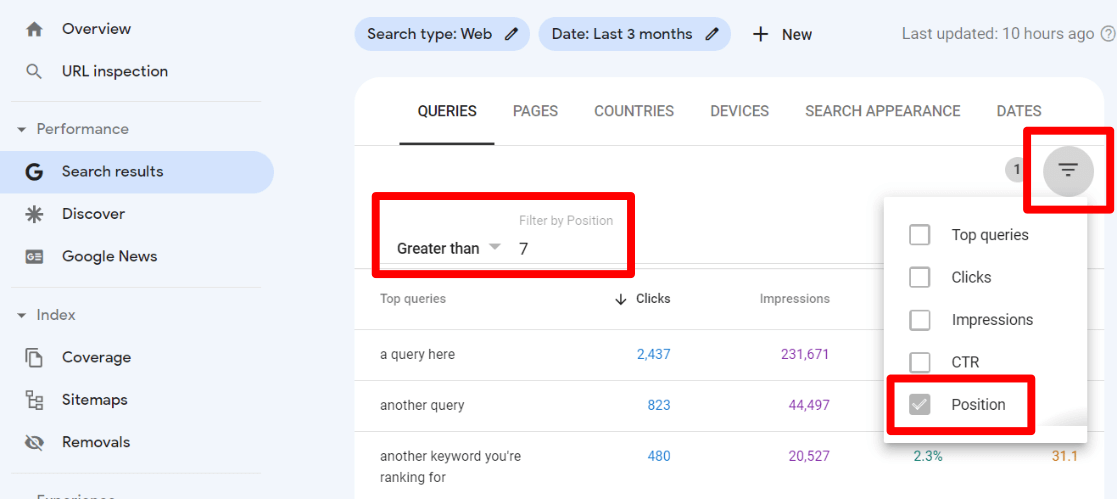Click the Removals crossed-eye icon
The height and width of the screenshot is (499, 1117).
[x=33, y=442]
